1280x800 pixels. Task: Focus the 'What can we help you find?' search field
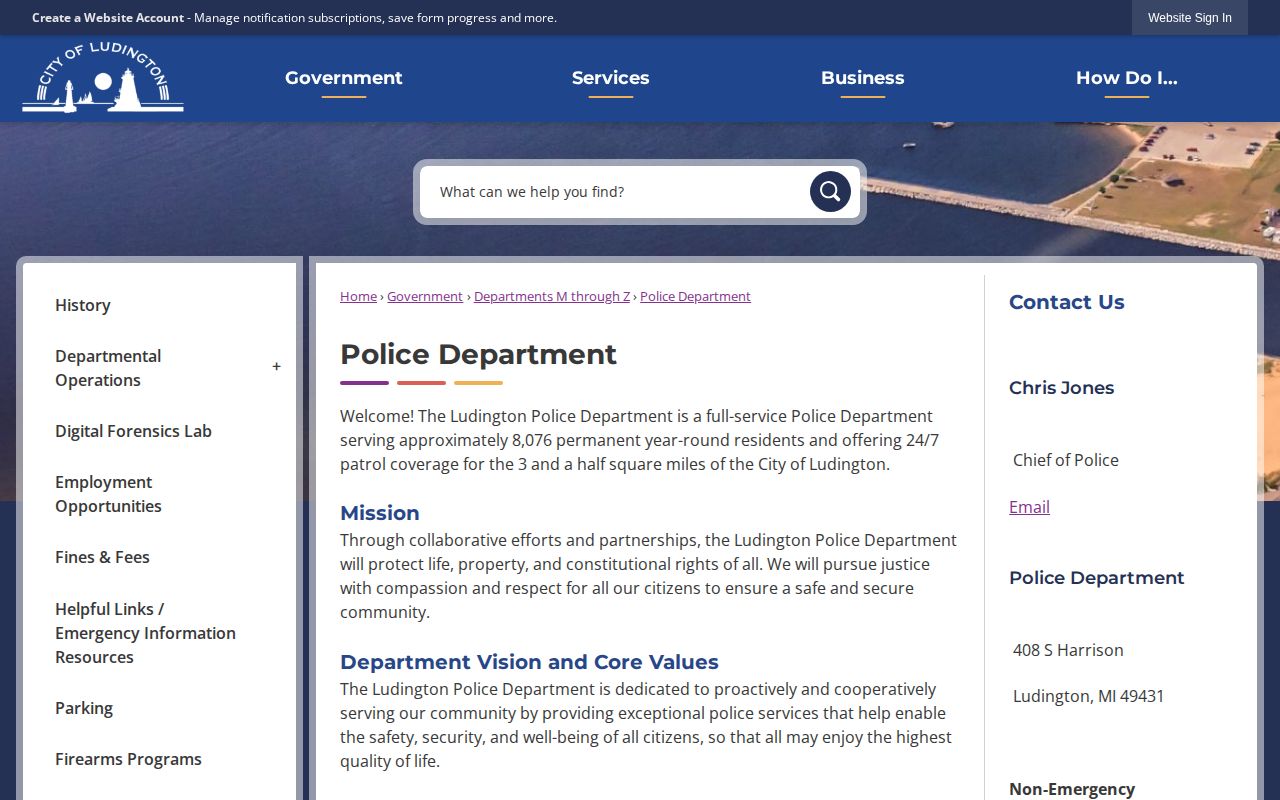(x=615, y=192)
